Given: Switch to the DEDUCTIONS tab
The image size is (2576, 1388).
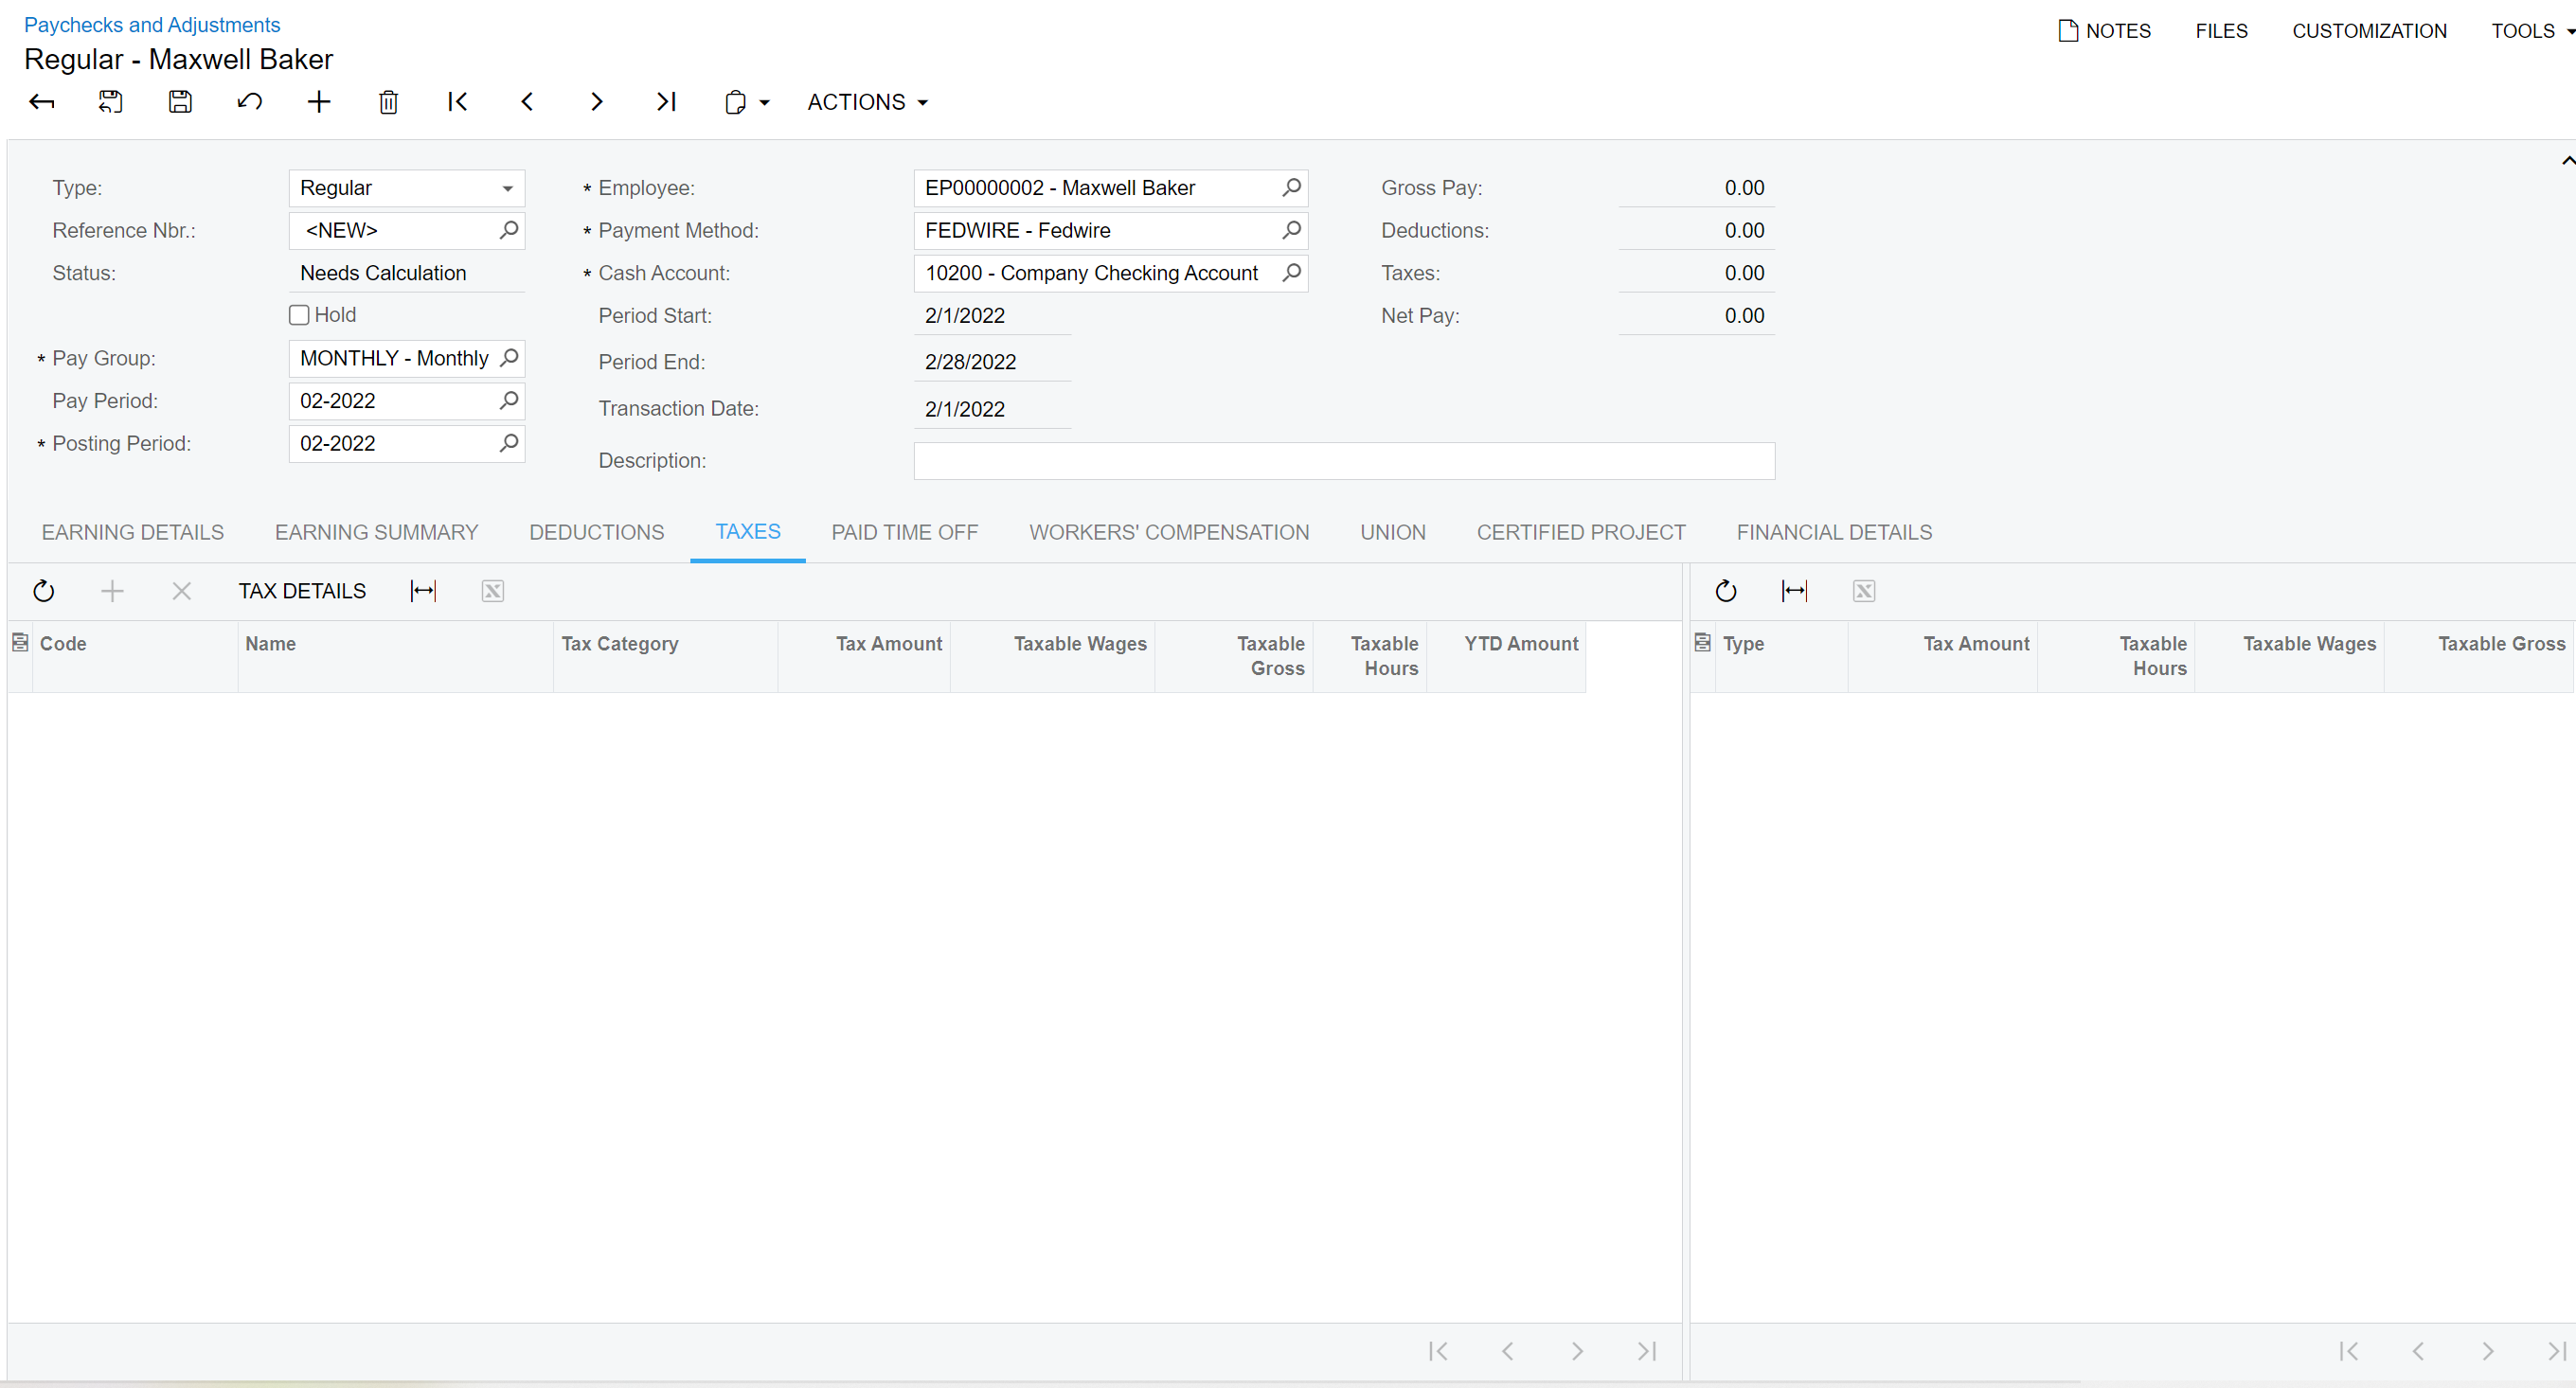Looking at the screenshot, I should click(x=597, y=532).
